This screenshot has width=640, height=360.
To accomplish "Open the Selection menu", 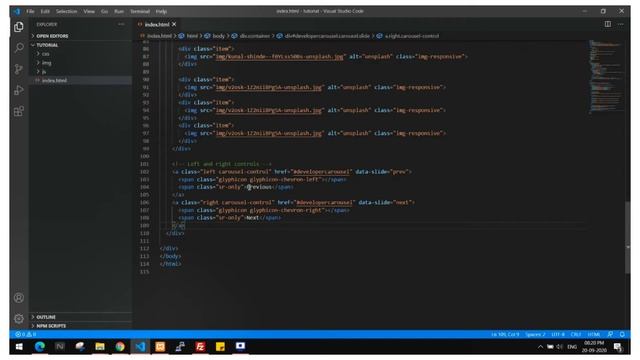I will click(67, 11).
